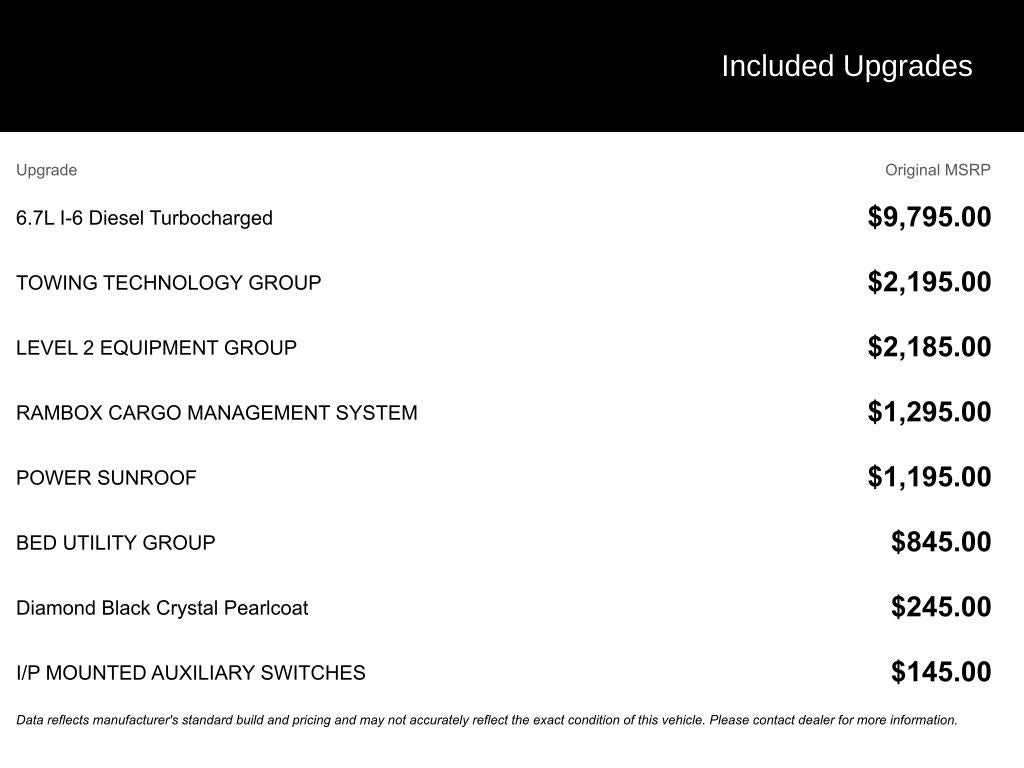This screenshot has height=768, width=1024.
Task: Select the 6.7L I-6 Diesel Turbocharged row label
Action: (x=144, y=218)
